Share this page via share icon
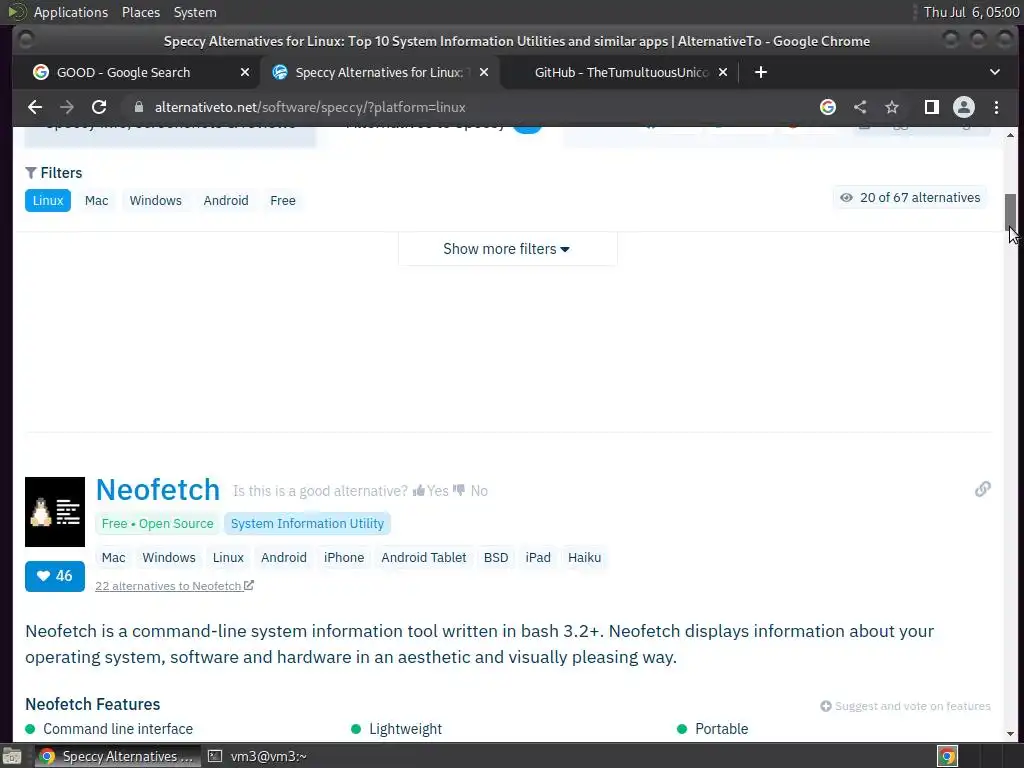Image resolution: width=1024 pixels, height=768 pixels. 860,107
